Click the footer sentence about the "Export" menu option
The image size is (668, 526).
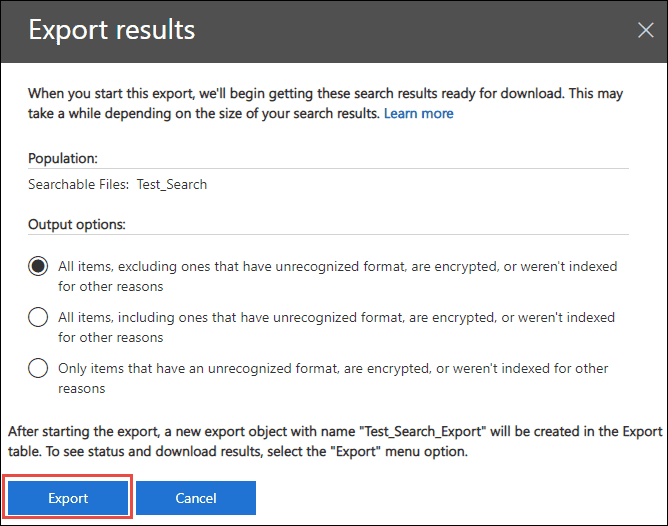pos(250,451)
